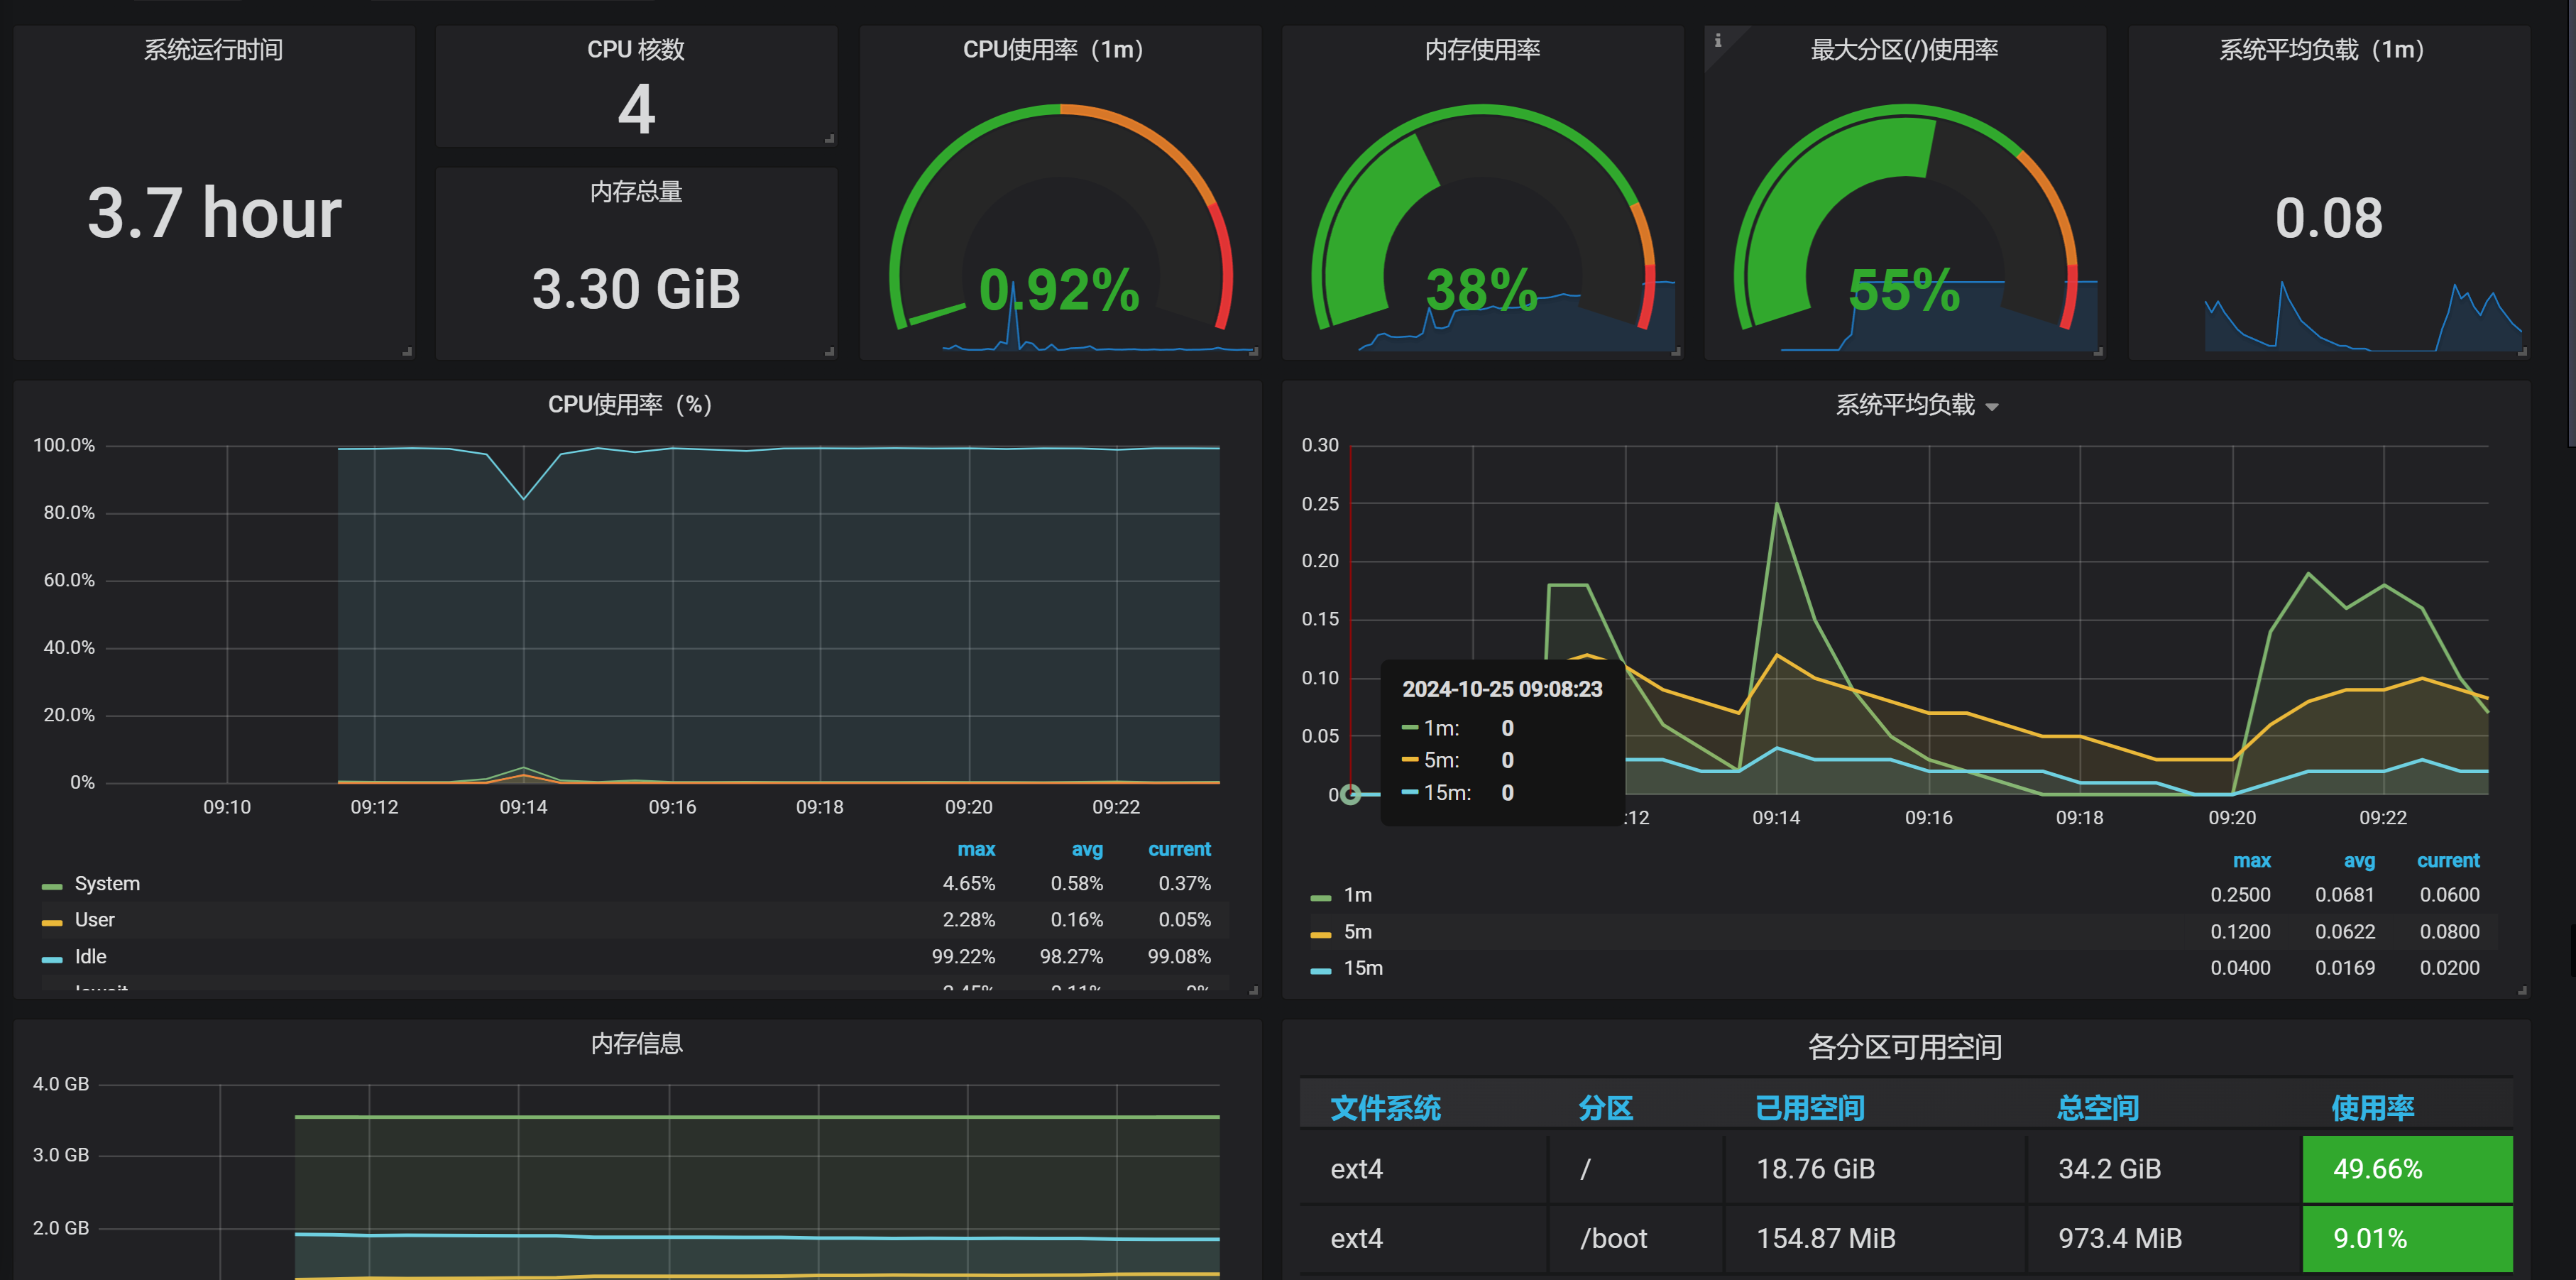Toggle visibility of the User series
Screen dimensions: 2576x1280
pos(94,919)
